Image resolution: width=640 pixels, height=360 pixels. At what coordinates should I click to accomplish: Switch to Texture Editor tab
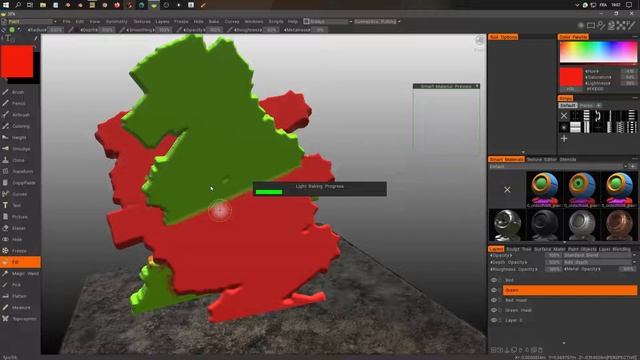click(x=542, y=160)
